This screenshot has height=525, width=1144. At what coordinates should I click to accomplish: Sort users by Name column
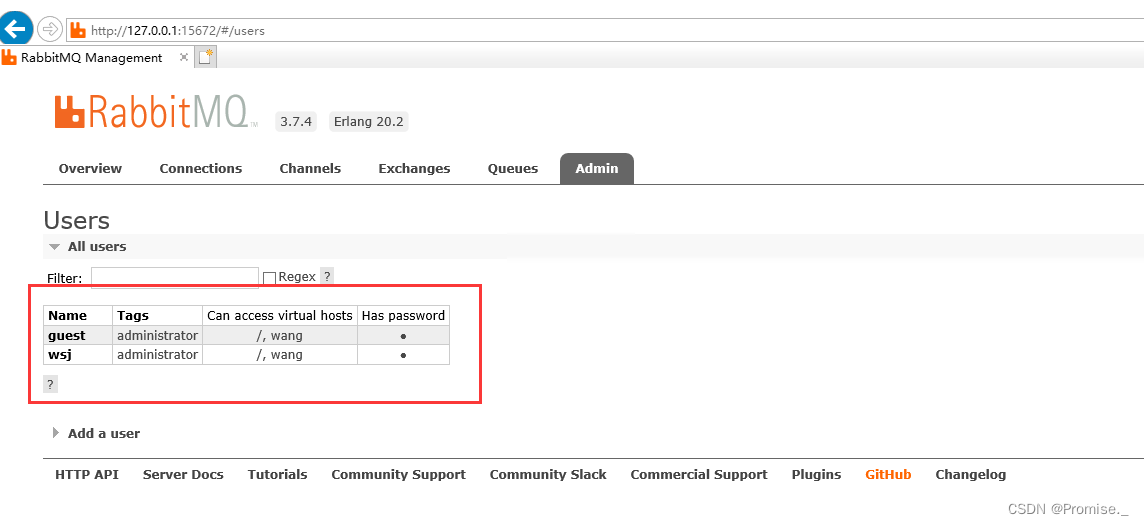coord(67,316)
